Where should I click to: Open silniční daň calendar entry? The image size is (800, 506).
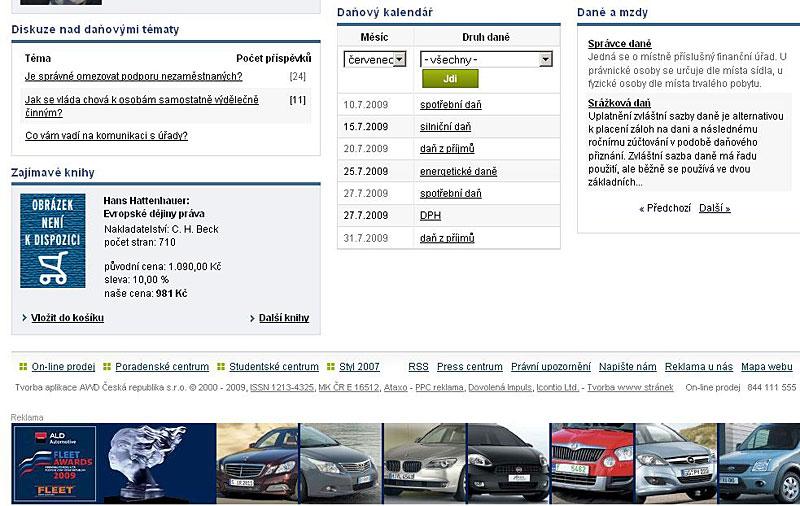point(445,126)
